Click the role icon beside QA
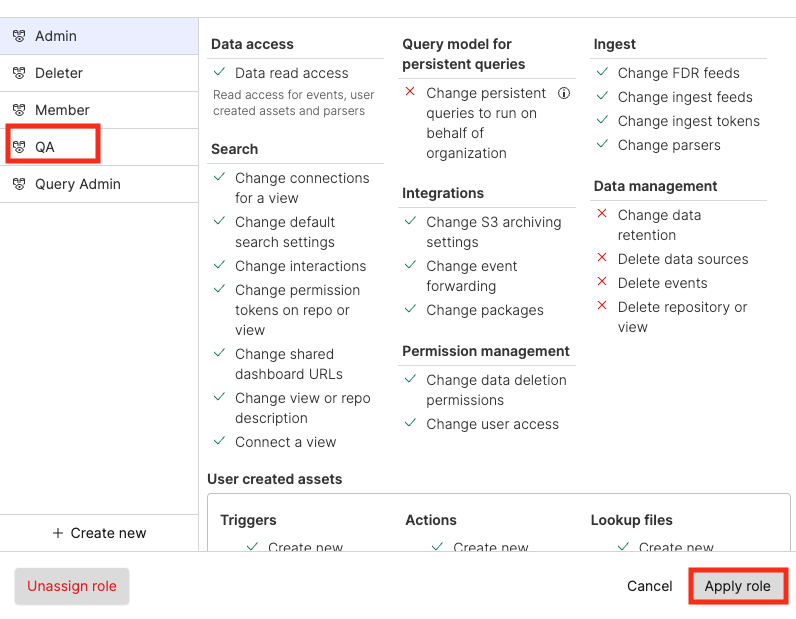The width and height of the screenshot is (796, 619). 18,147
